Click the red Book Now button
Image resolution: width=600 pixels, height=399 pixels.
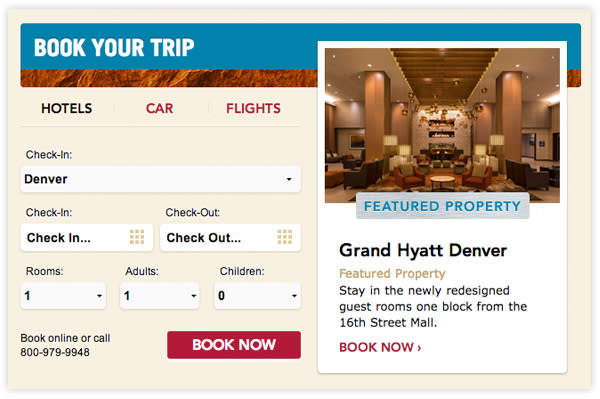point(234,345)
